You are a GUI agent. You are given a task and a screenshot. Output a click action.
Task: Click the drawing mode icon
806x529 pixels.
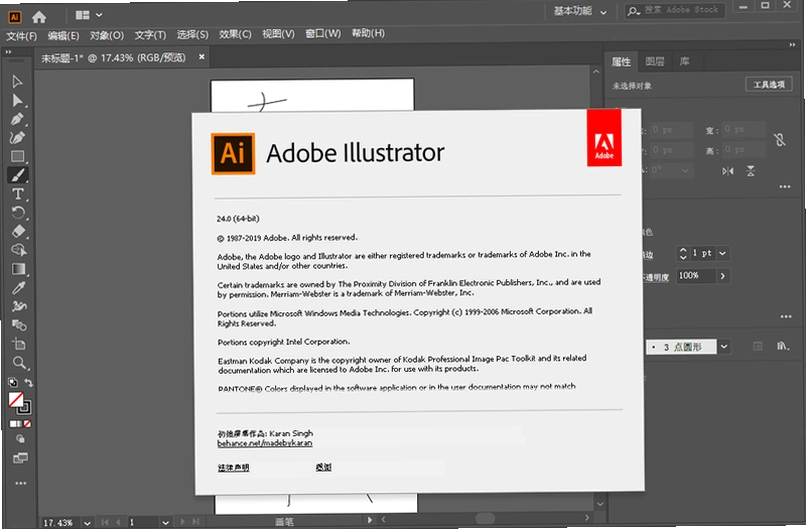21,439
